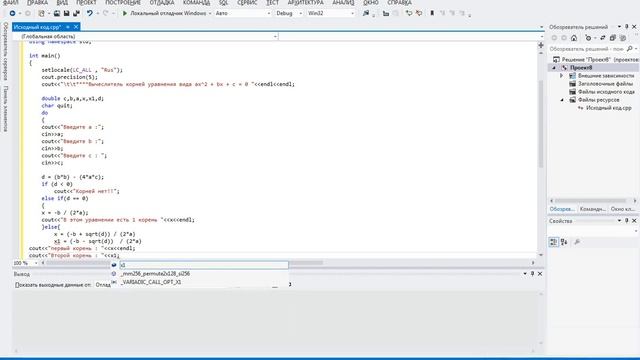The width and height of the screenshot is (640, 360).
Task: Click the open file toolbar icon
Action: pyautogui.click(x=57, y=13)
